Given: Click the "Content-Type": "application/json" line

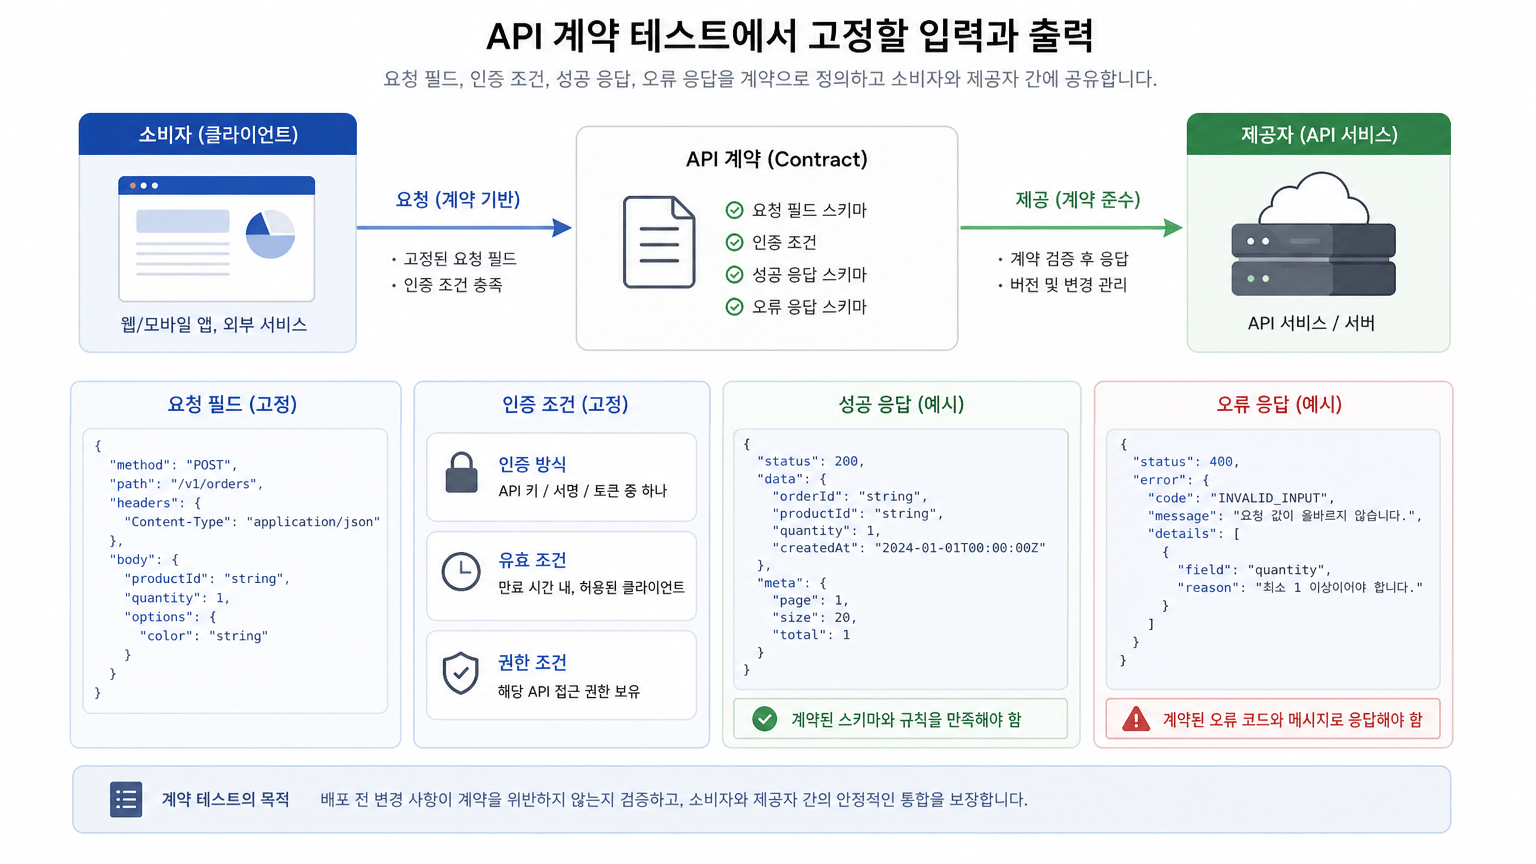Looking at the screenshot, I should pos(252,522).
